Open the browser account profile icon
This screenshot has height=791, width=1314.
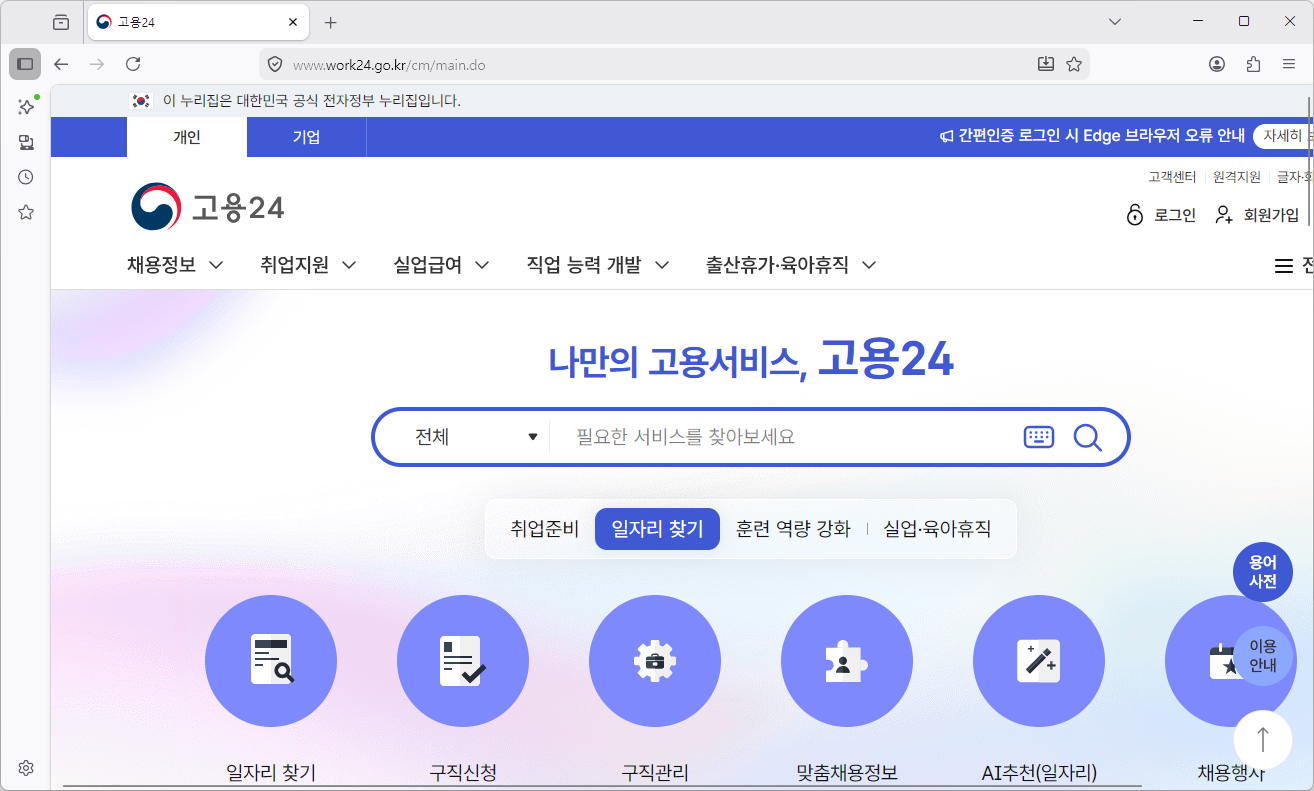pyautogui.click(x=1217, y=64)
